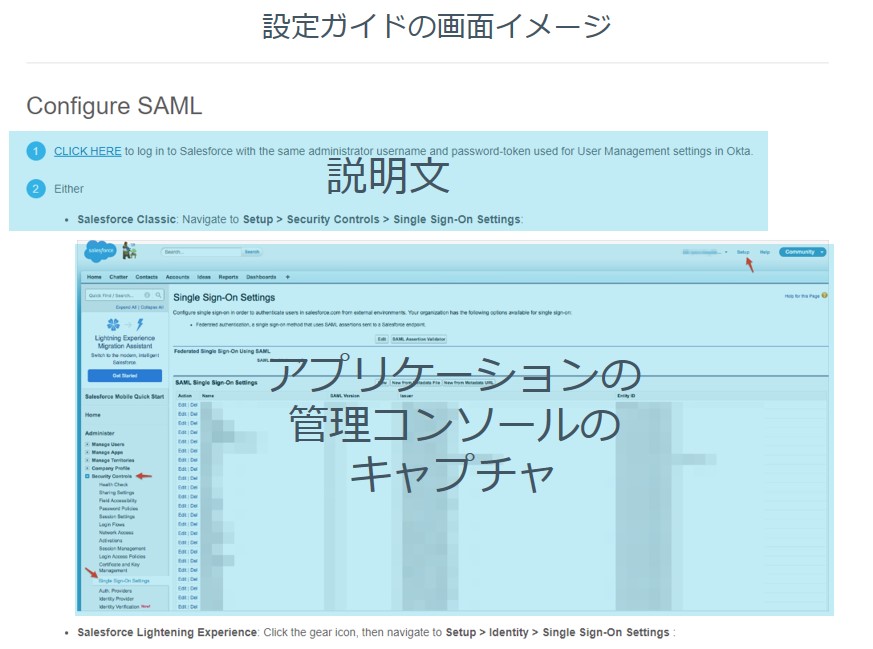This screenshot has width=873, height=649.
Task: Click the Get Started button
Action: click(x=125, y=376)
